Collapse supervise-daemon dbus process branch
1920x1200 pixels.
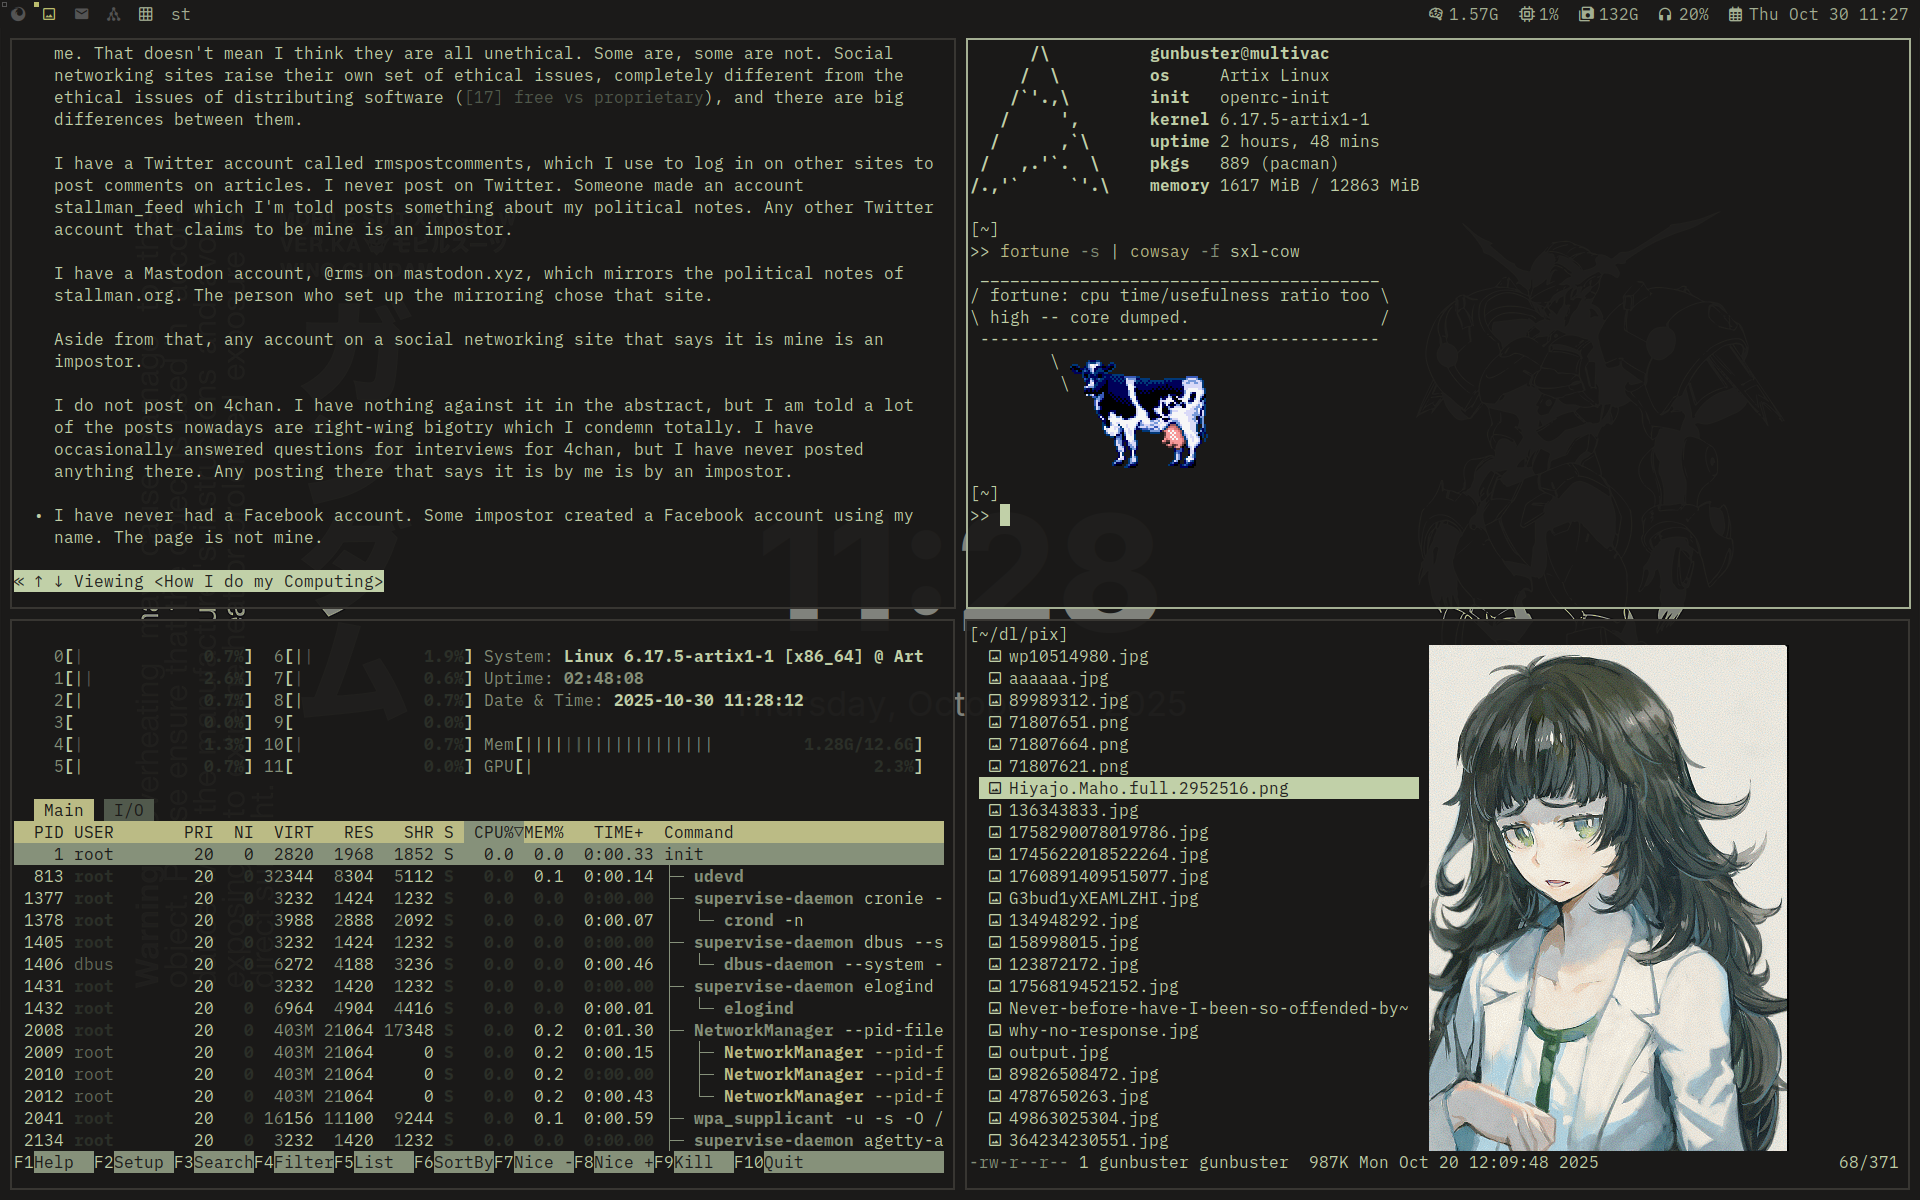[x=818, y=942]
